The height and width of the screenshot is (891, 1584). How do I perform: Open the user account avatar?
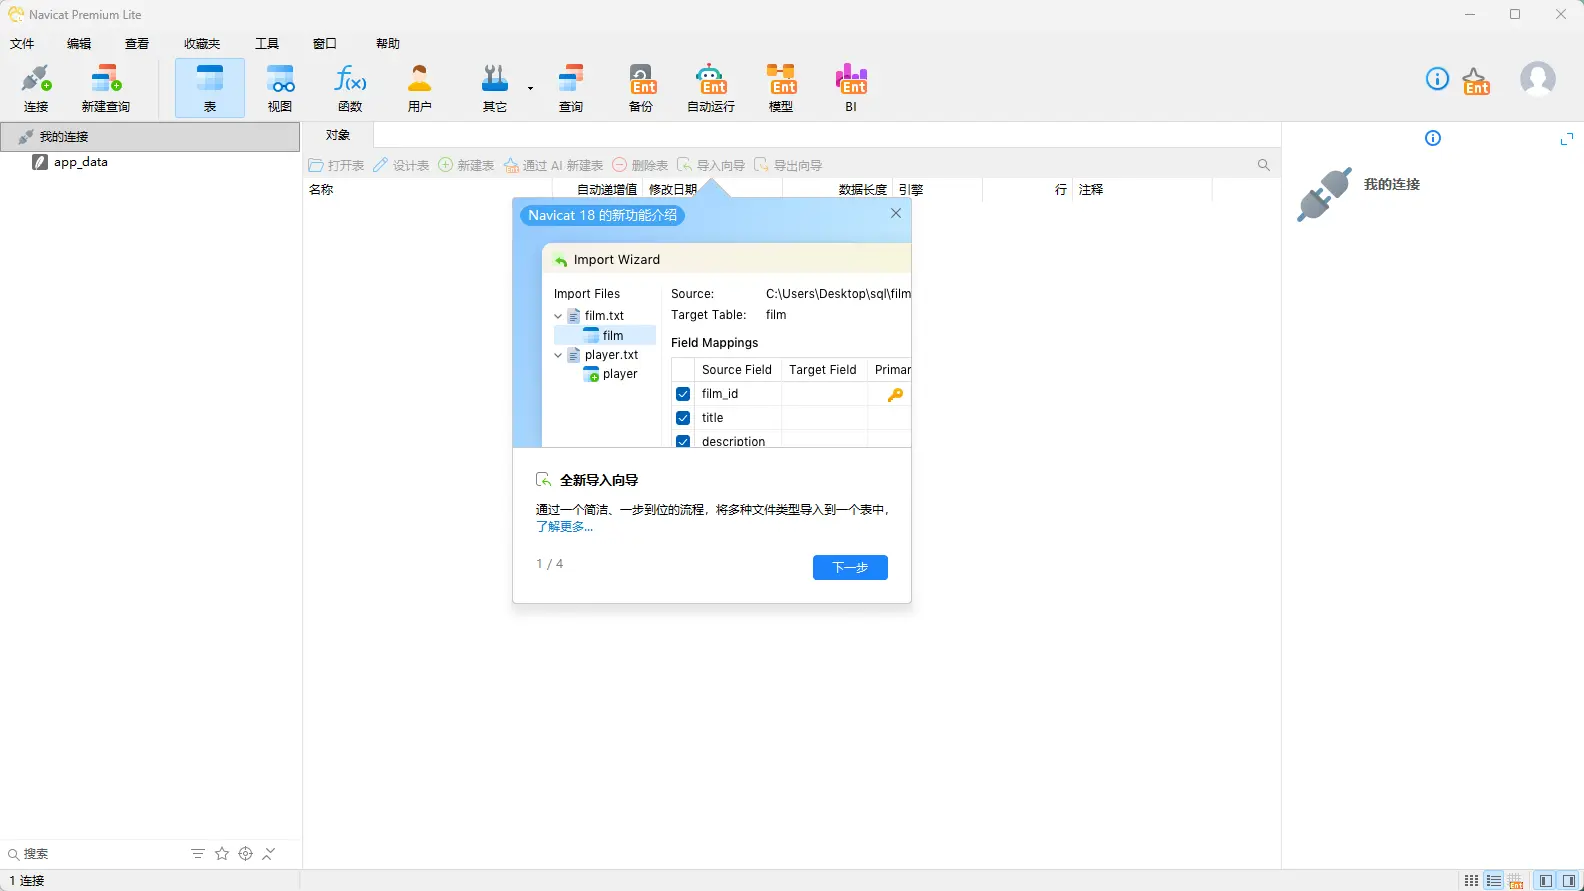click(x=1538, y=79)
